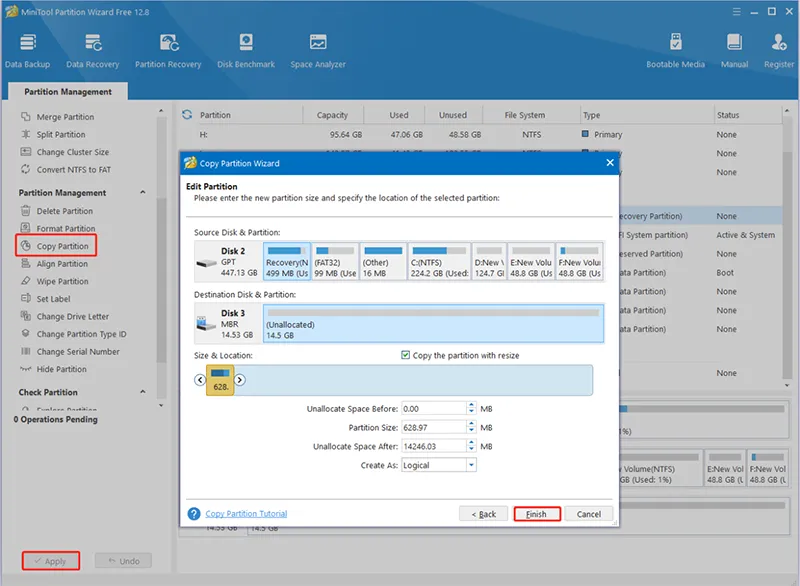
Task: Click the Partition Size input field
Action: pyautogui.click(x=434, y=427)
